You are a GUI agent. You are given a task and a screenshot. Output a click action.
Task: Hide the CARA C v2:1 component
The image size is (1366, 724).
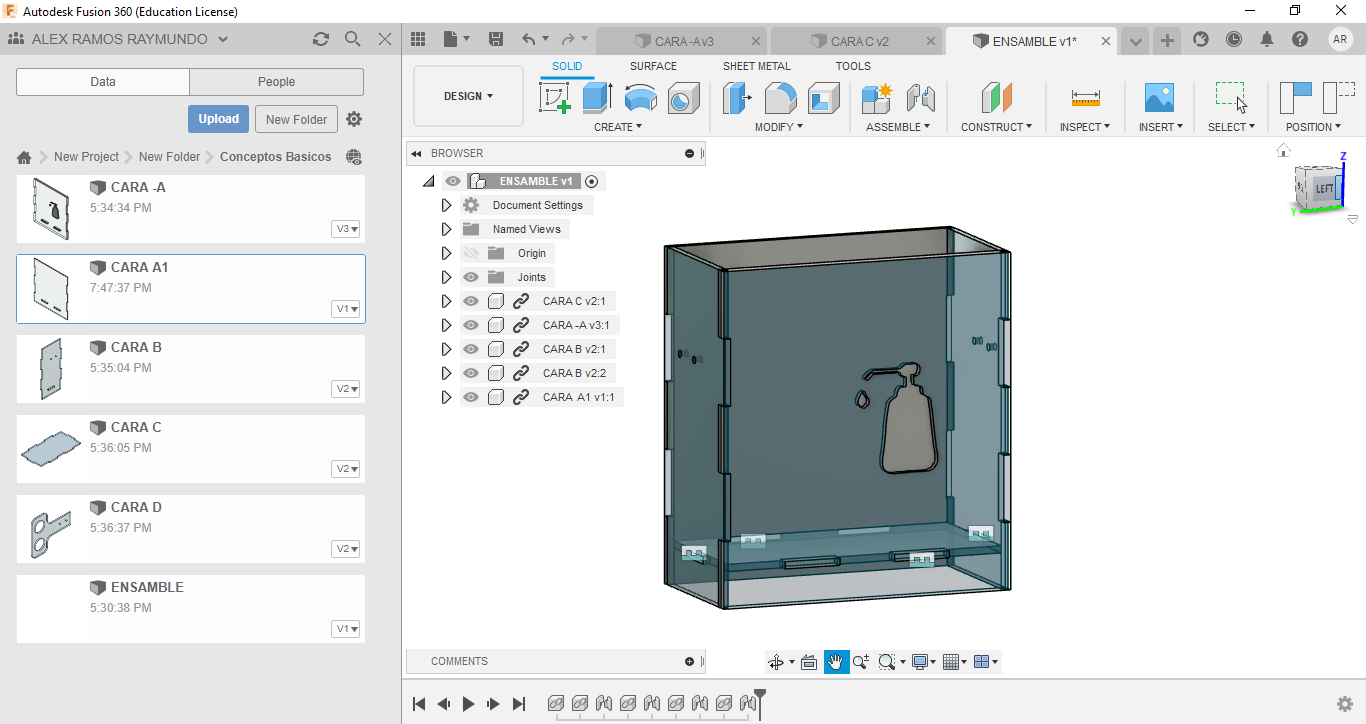[x=471, y=301]
